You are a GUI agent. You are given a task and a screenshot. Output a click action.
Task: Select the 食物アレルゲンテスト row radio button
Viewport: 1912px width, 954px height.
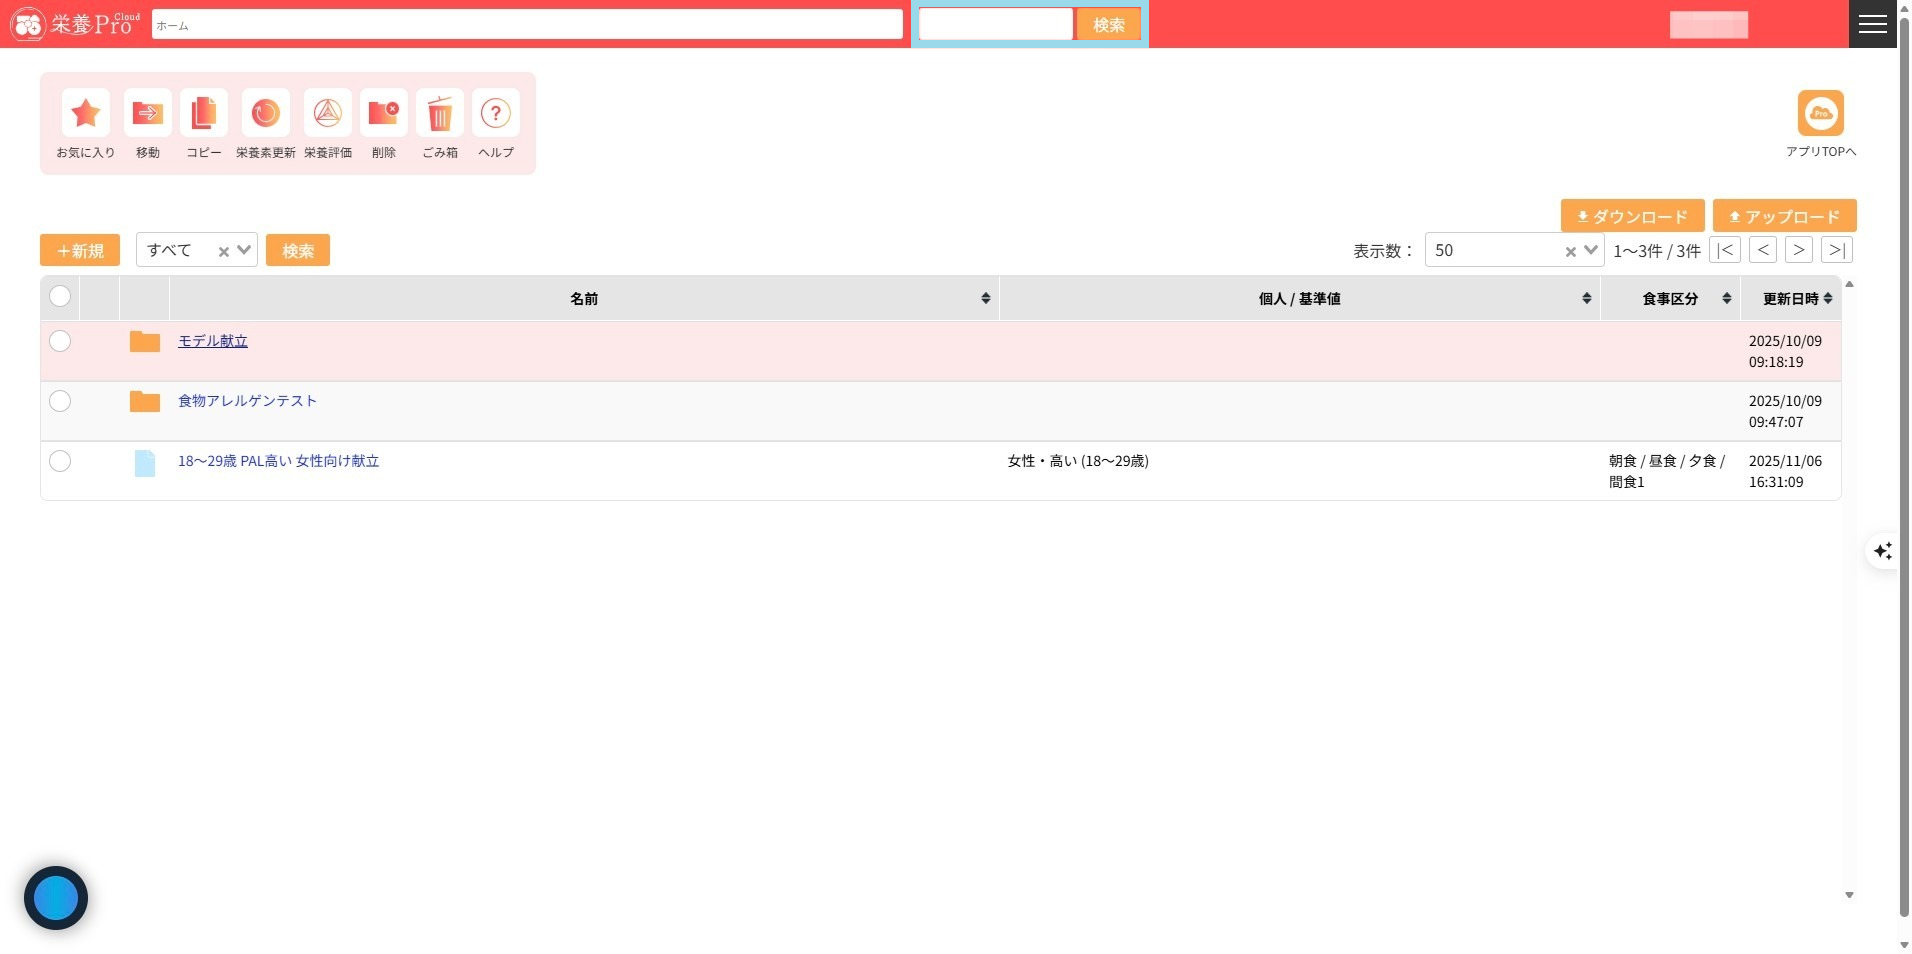(x=60, y=402)
